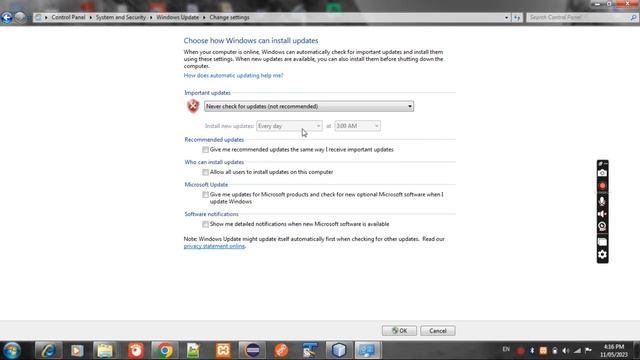Expand the address bar history dropdown arrow
The image size is (640, 360).
click(506, 18)
